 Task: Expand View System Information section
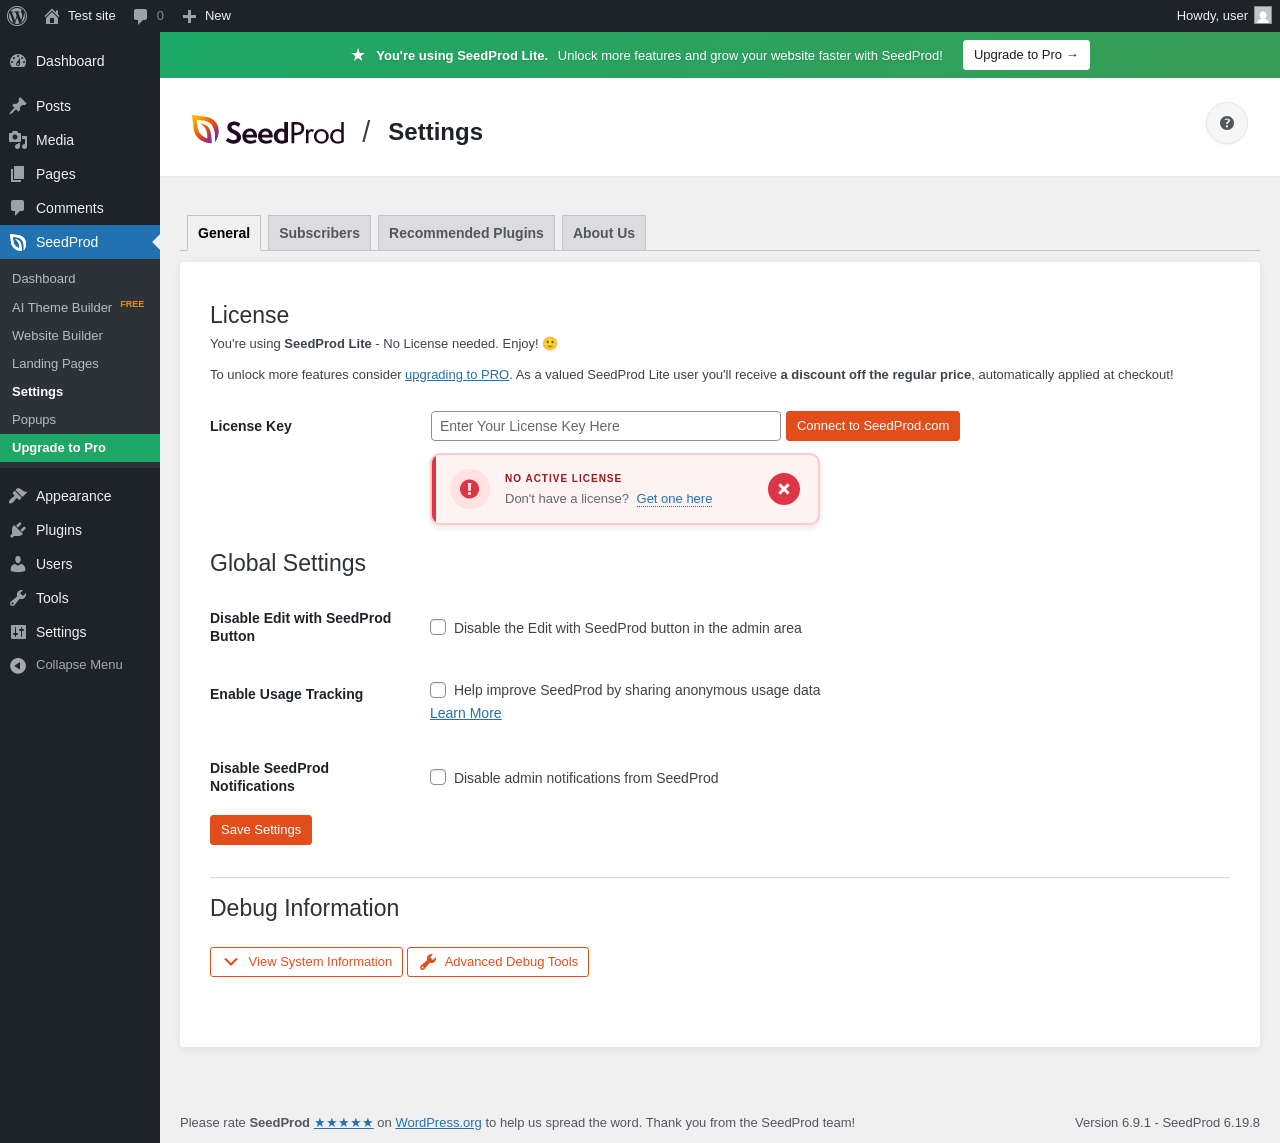point(306,962)
